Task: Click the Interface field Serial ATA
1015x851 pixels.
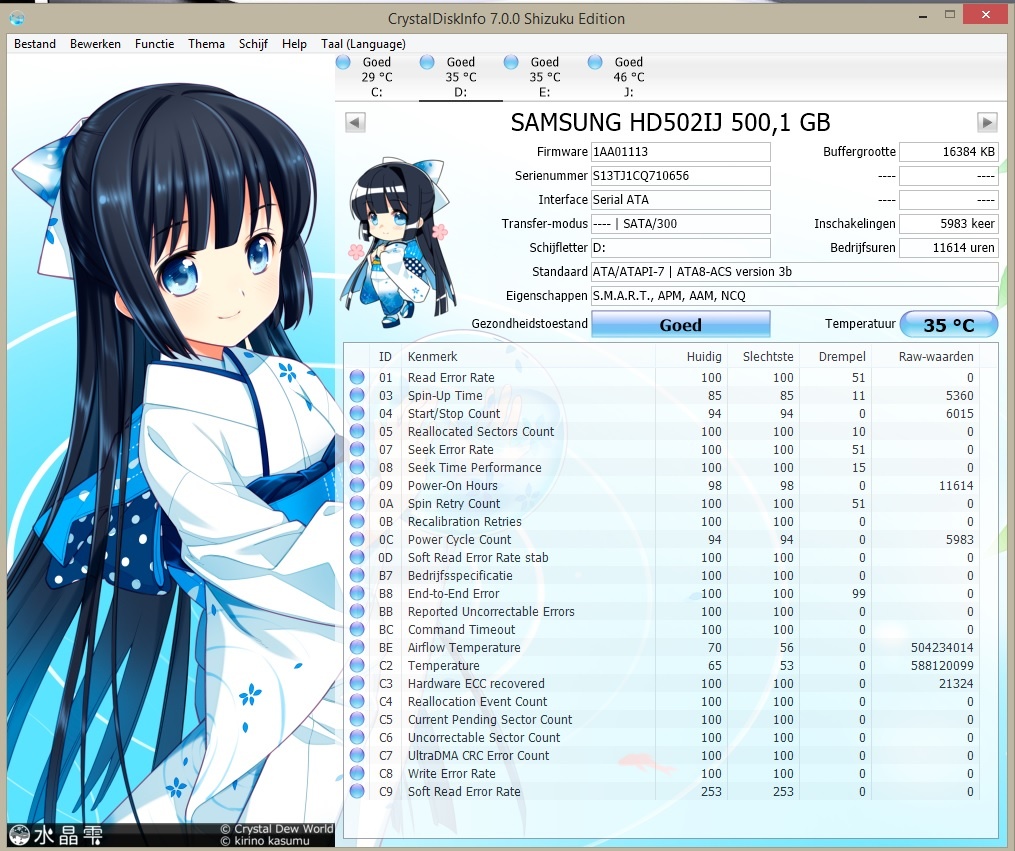Action: [680, 200]
